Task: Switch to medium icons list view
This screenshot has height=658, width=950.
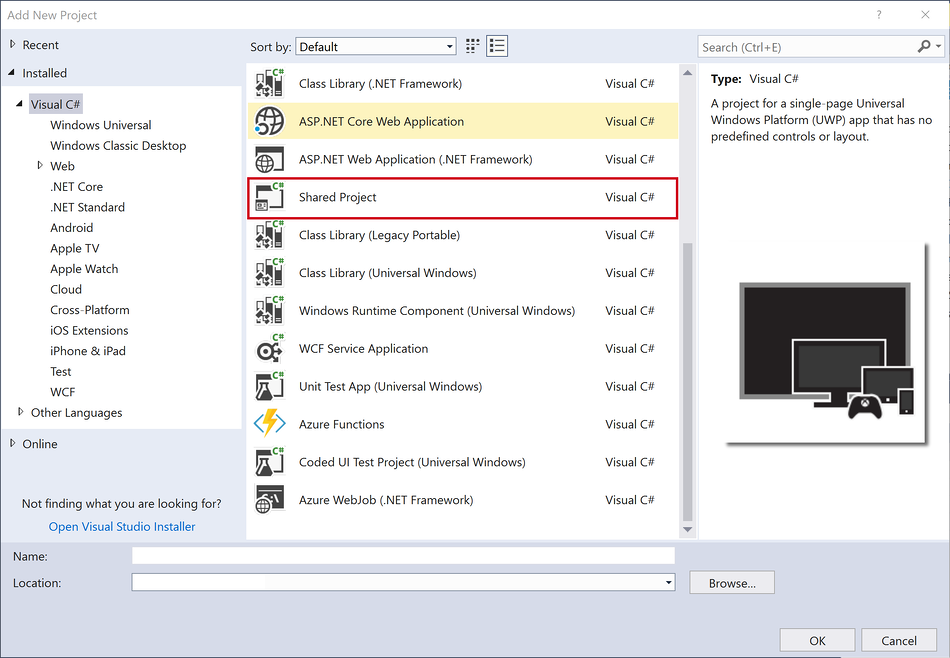Action: (497, 46)
